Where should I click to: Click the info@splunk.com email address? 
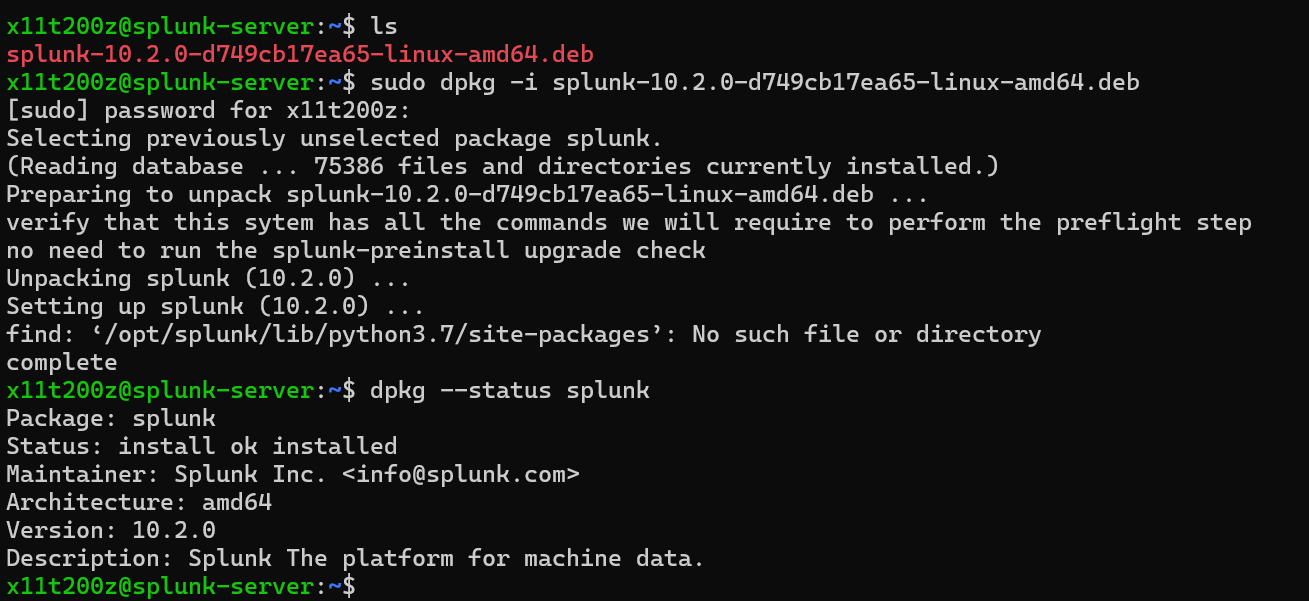(x=460, y=474)
